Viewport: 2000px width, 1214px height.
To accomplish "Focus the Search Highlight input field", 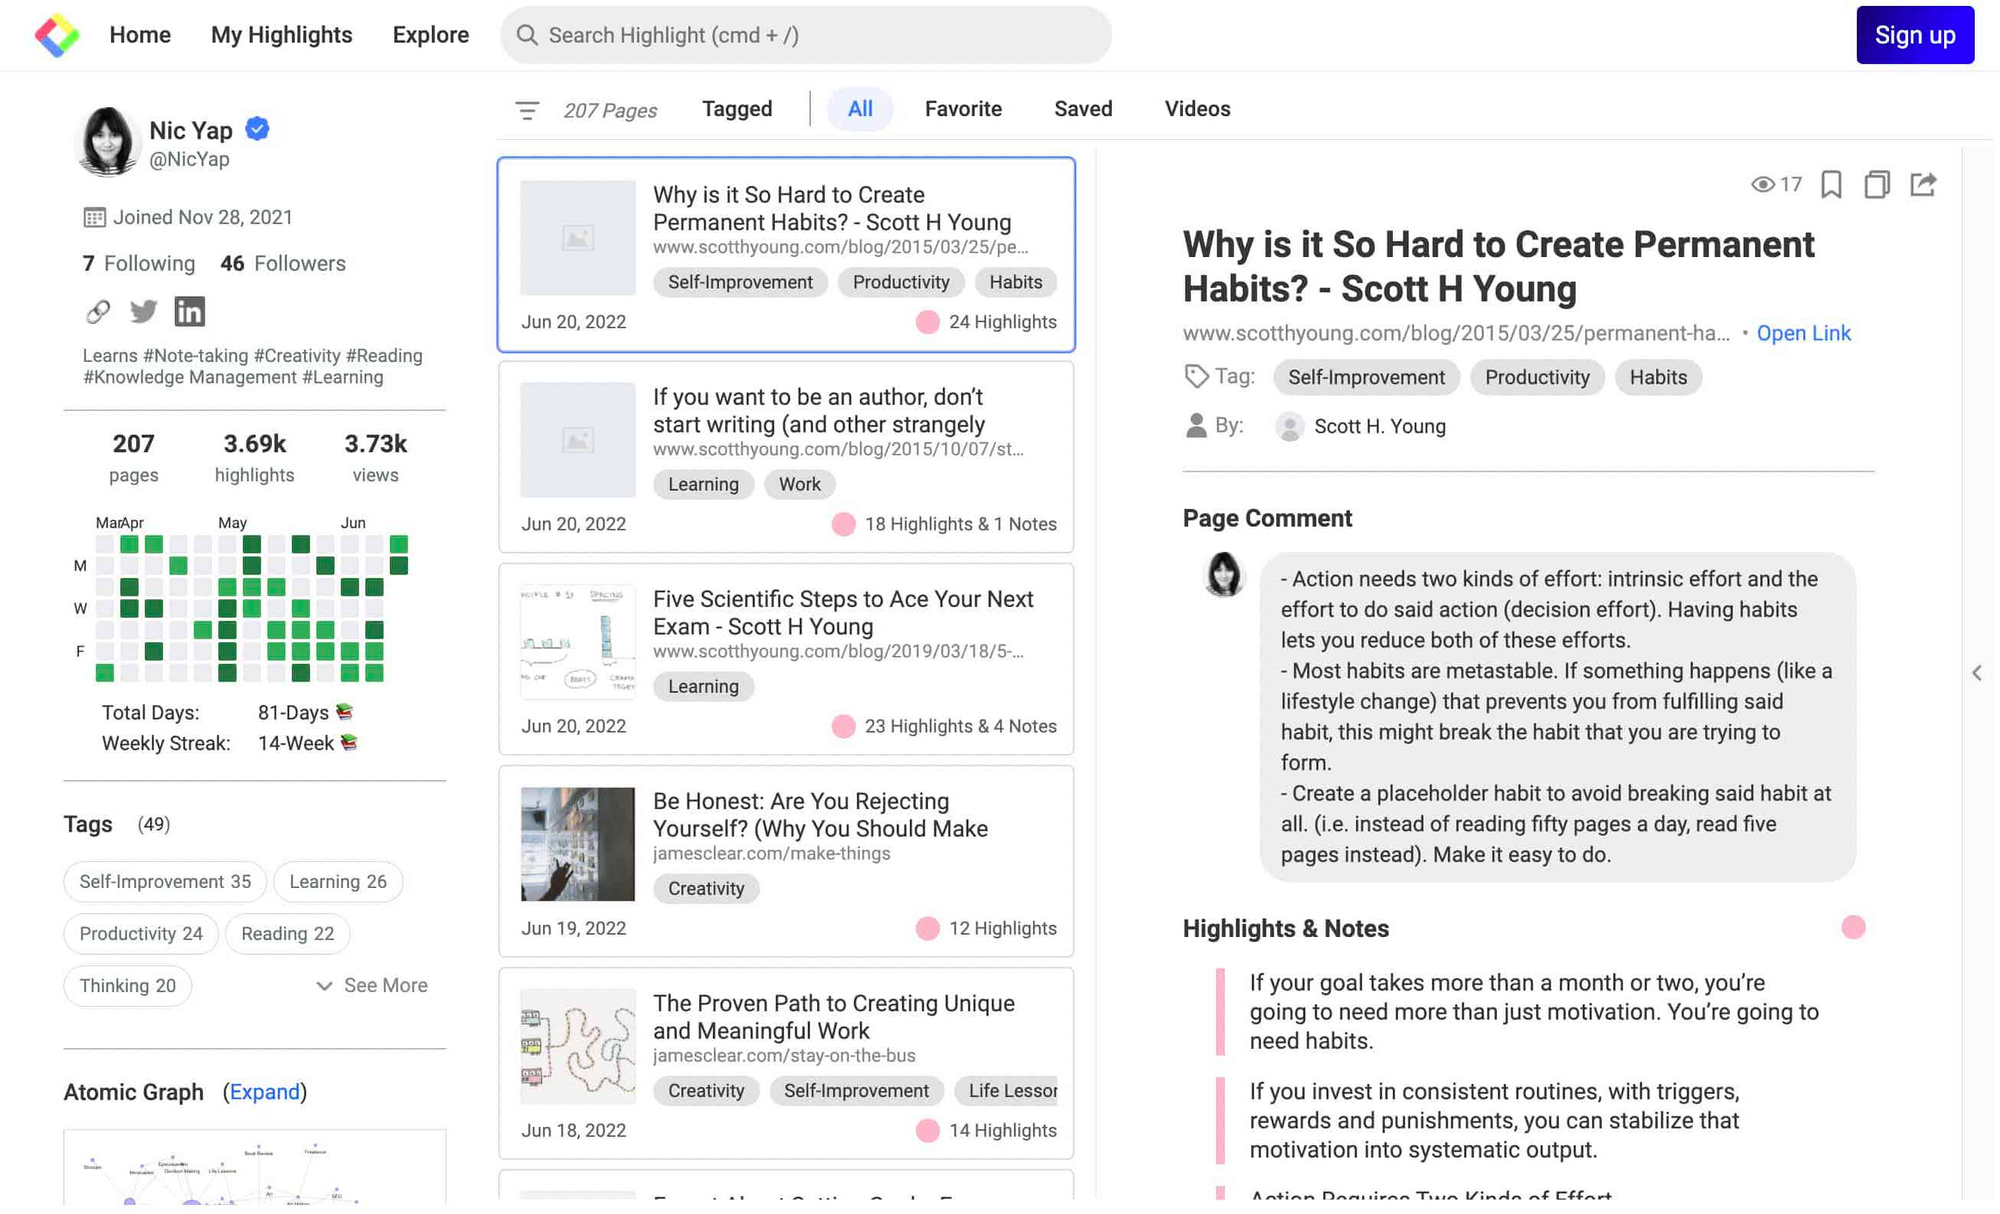I will coord(806,35).
